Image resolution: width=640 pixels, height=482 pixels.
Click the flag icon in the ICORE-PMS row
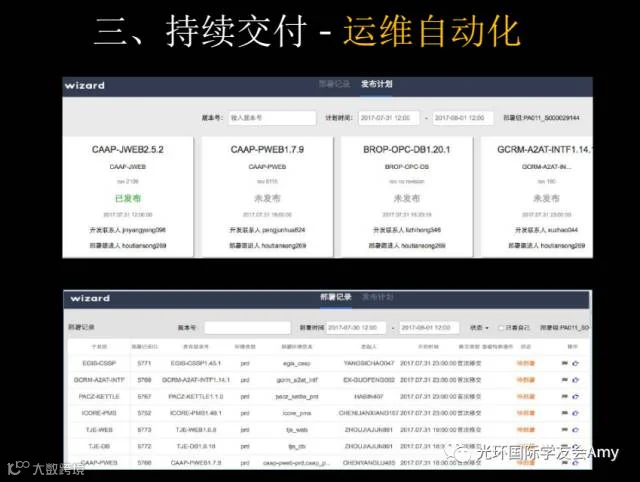565,413
